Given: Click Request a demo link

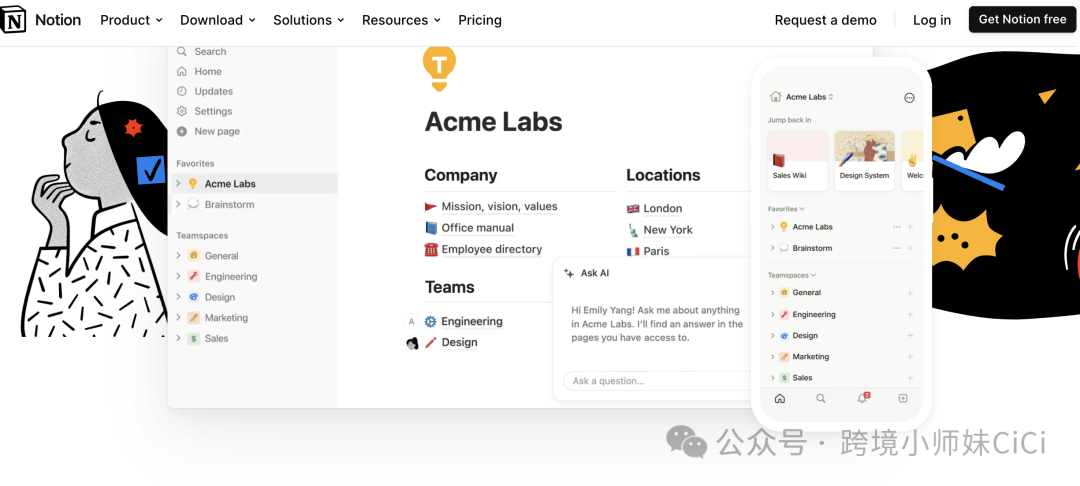Looking at the screenshot, I should (x=825, y=20).
